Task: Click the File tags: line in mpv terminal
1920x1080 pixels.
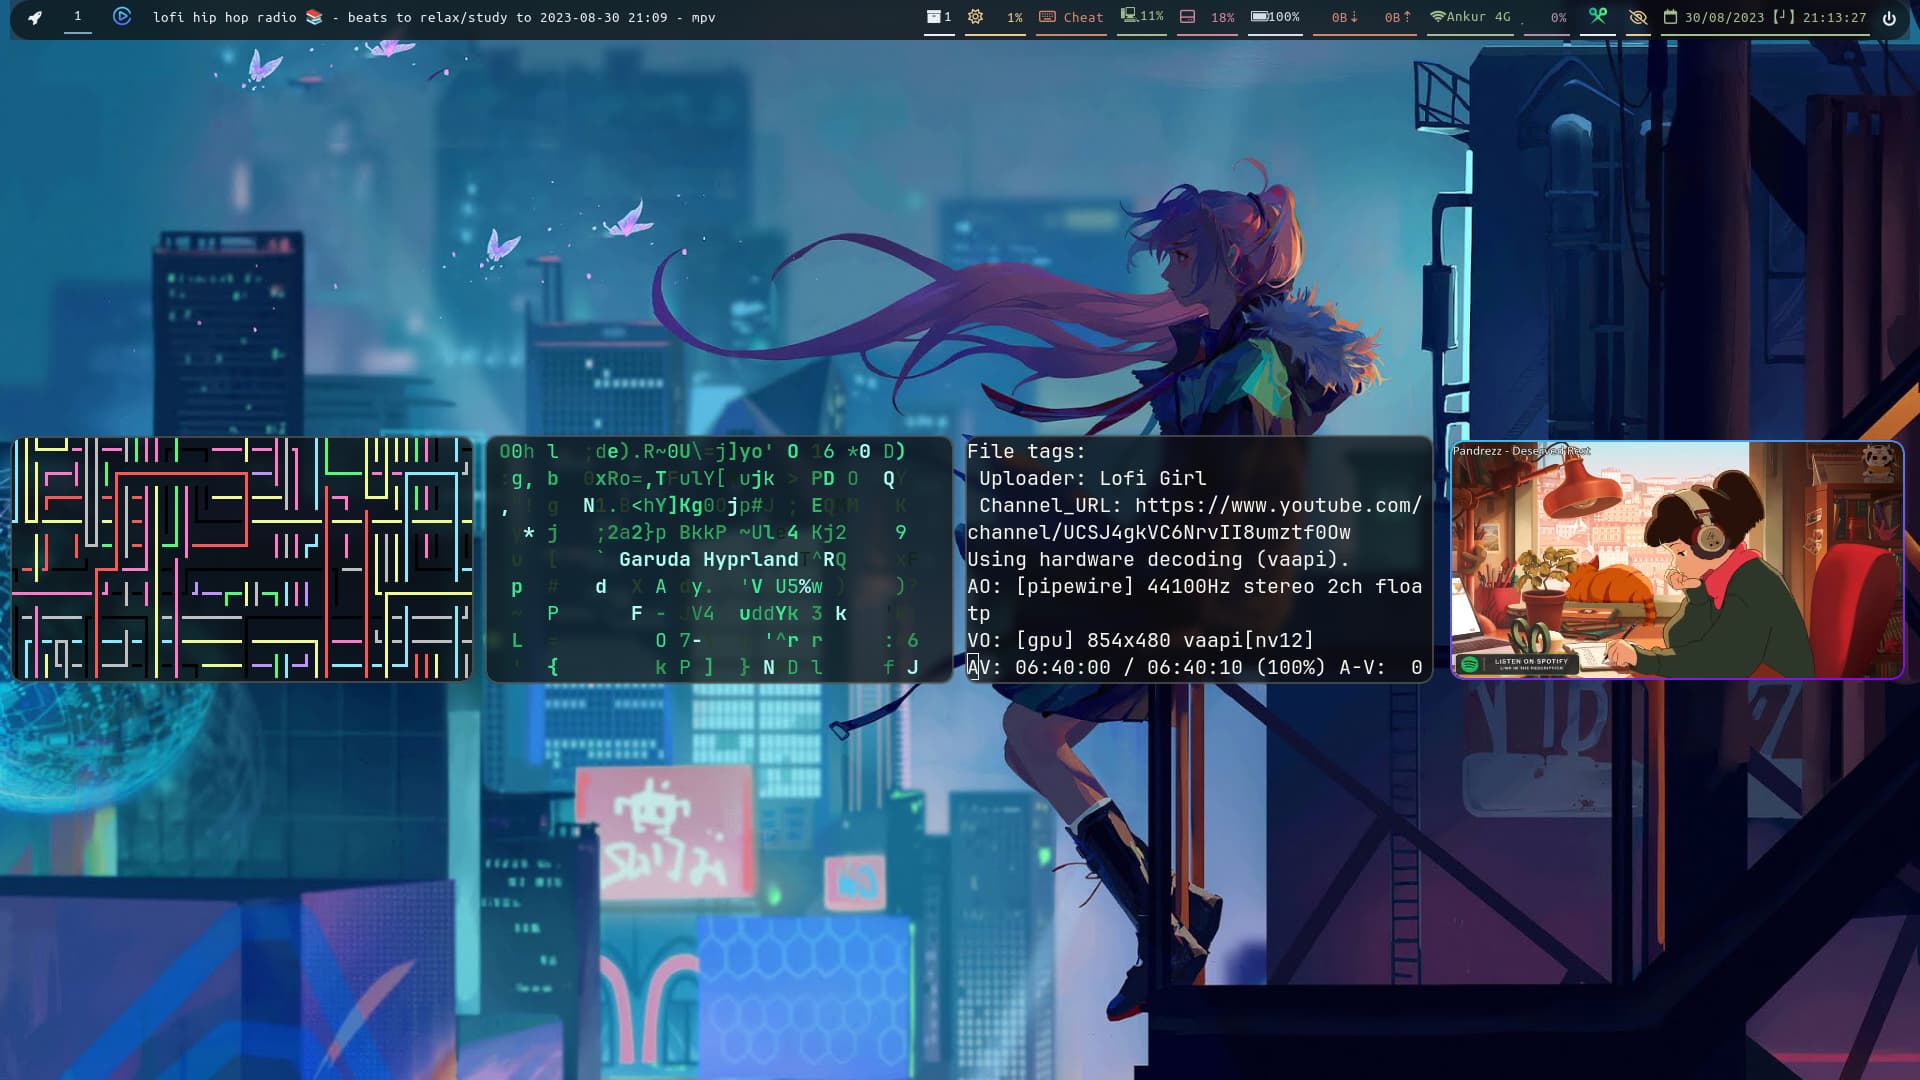Action: coord(1026,452)
